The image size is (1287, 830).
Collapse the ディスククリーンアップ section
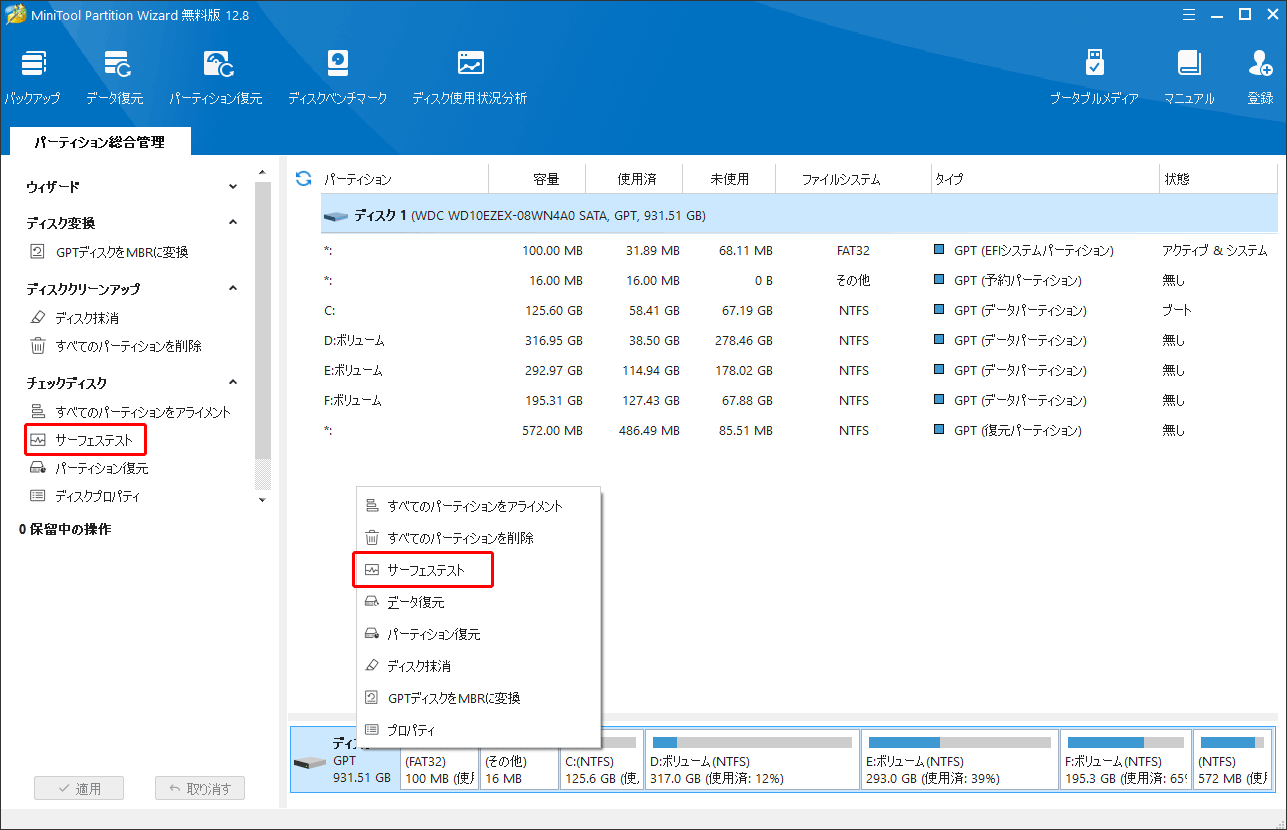(233, 289)
